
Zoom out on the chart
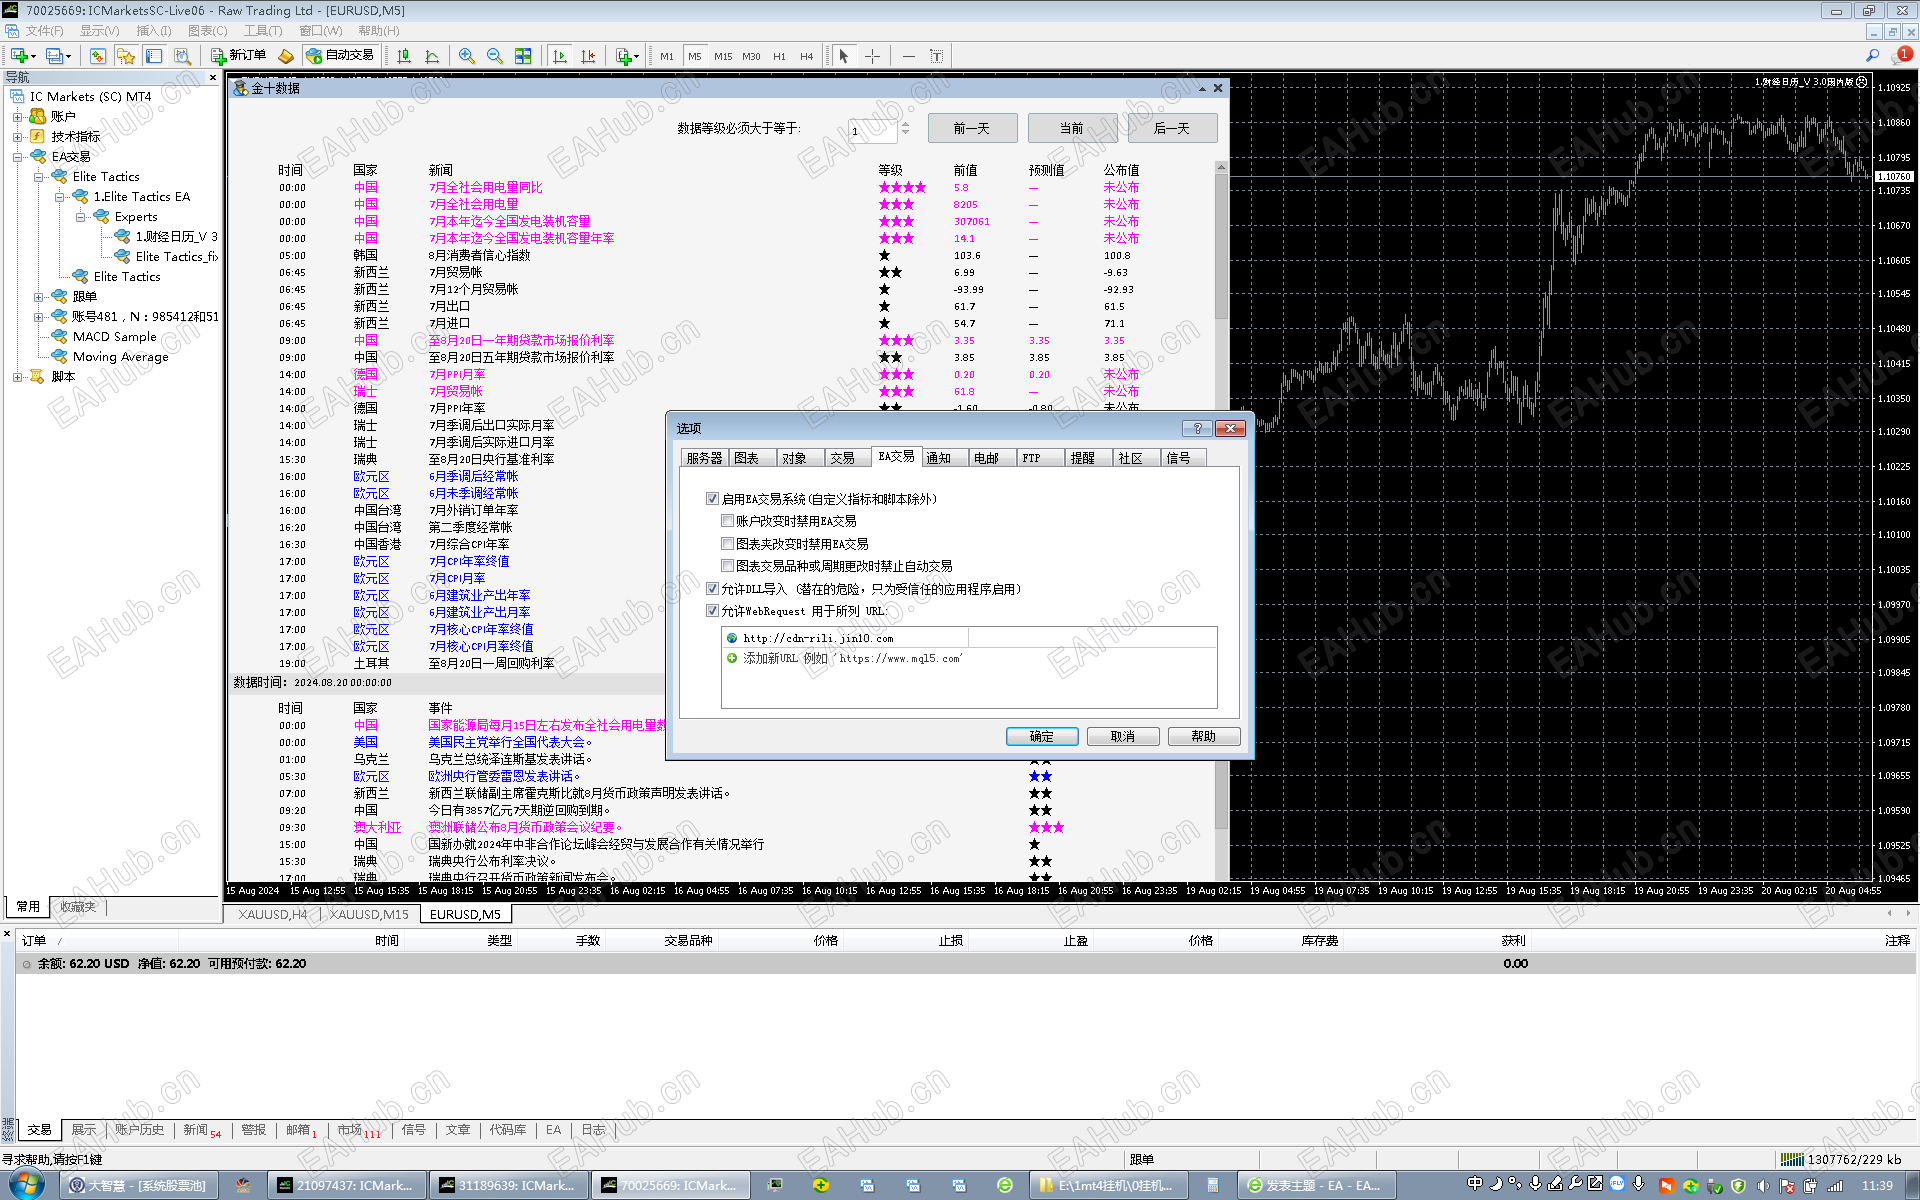[495, 56]
